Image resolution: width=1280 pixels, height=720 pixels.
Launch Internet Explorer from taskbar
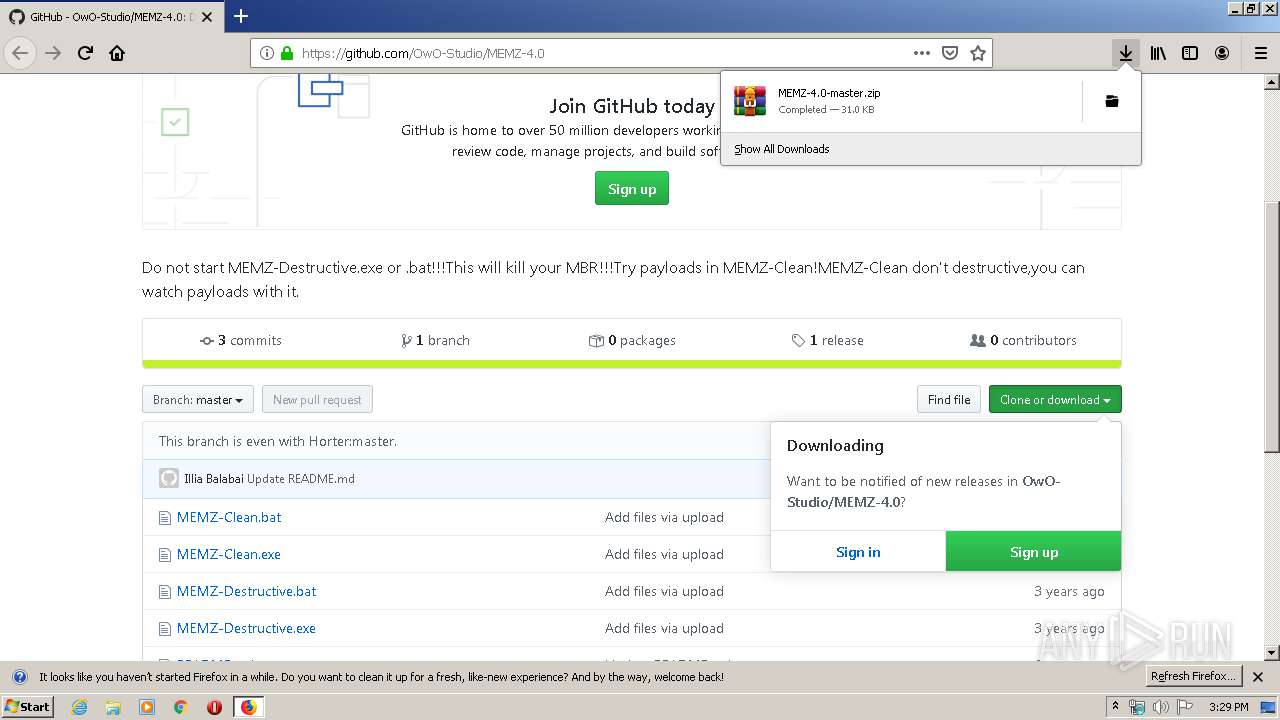(x=79, y=707)
